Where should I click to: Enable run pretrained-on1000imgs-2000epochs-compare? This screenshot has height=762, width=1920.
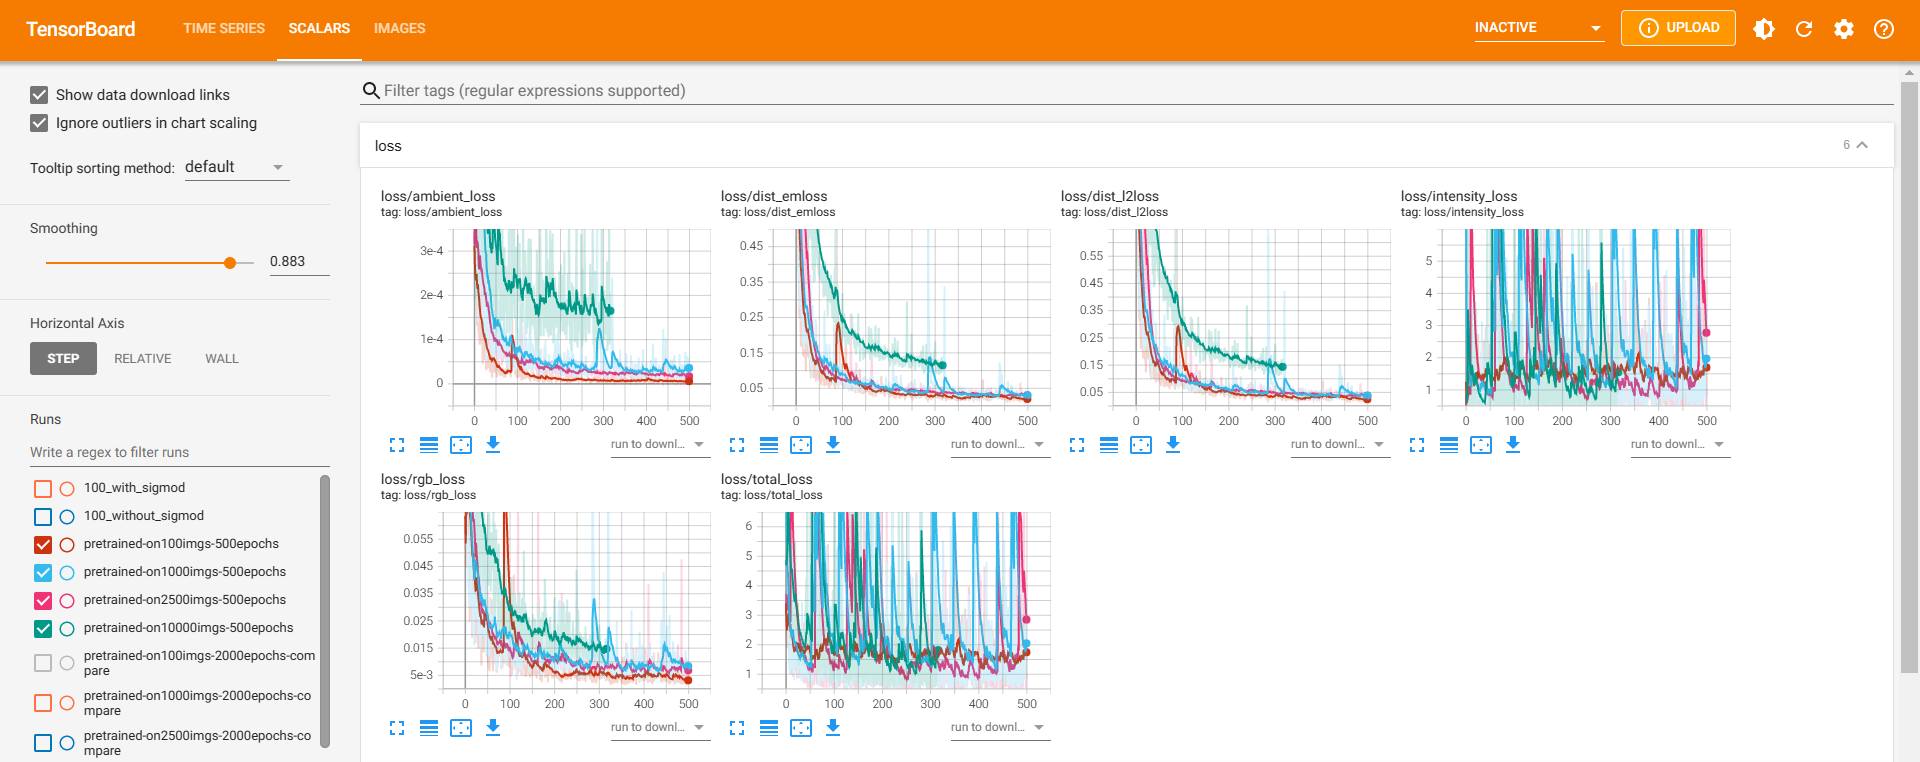coord(43,703)
